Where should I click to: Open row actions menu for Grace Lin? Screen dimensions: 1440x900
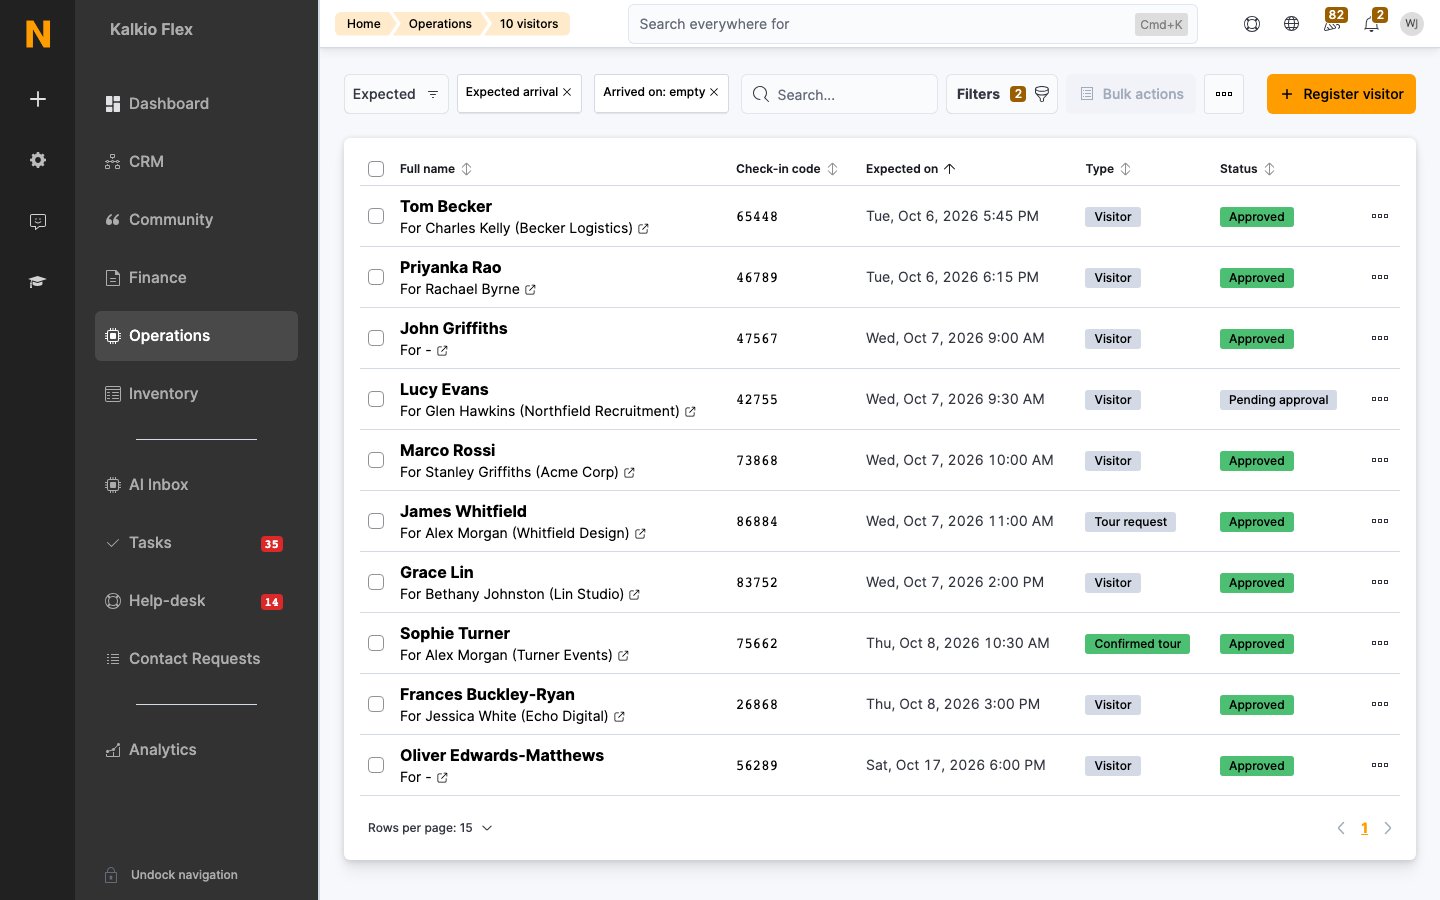1380,582
